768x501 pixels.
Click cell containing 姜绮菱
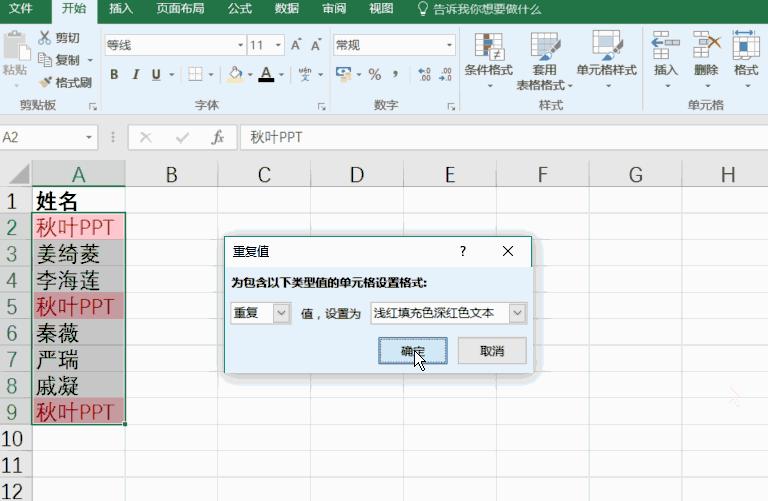click(78, 254)
